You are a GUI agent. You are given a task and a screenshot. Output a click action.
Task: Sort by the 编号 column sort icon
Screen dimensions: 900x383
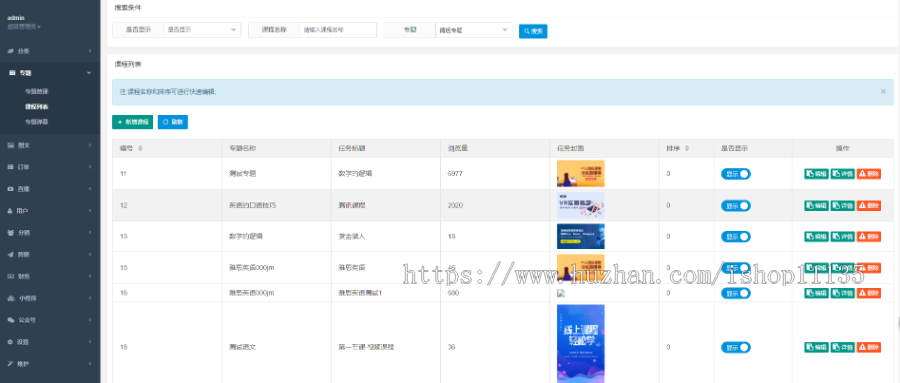(141, 148)
